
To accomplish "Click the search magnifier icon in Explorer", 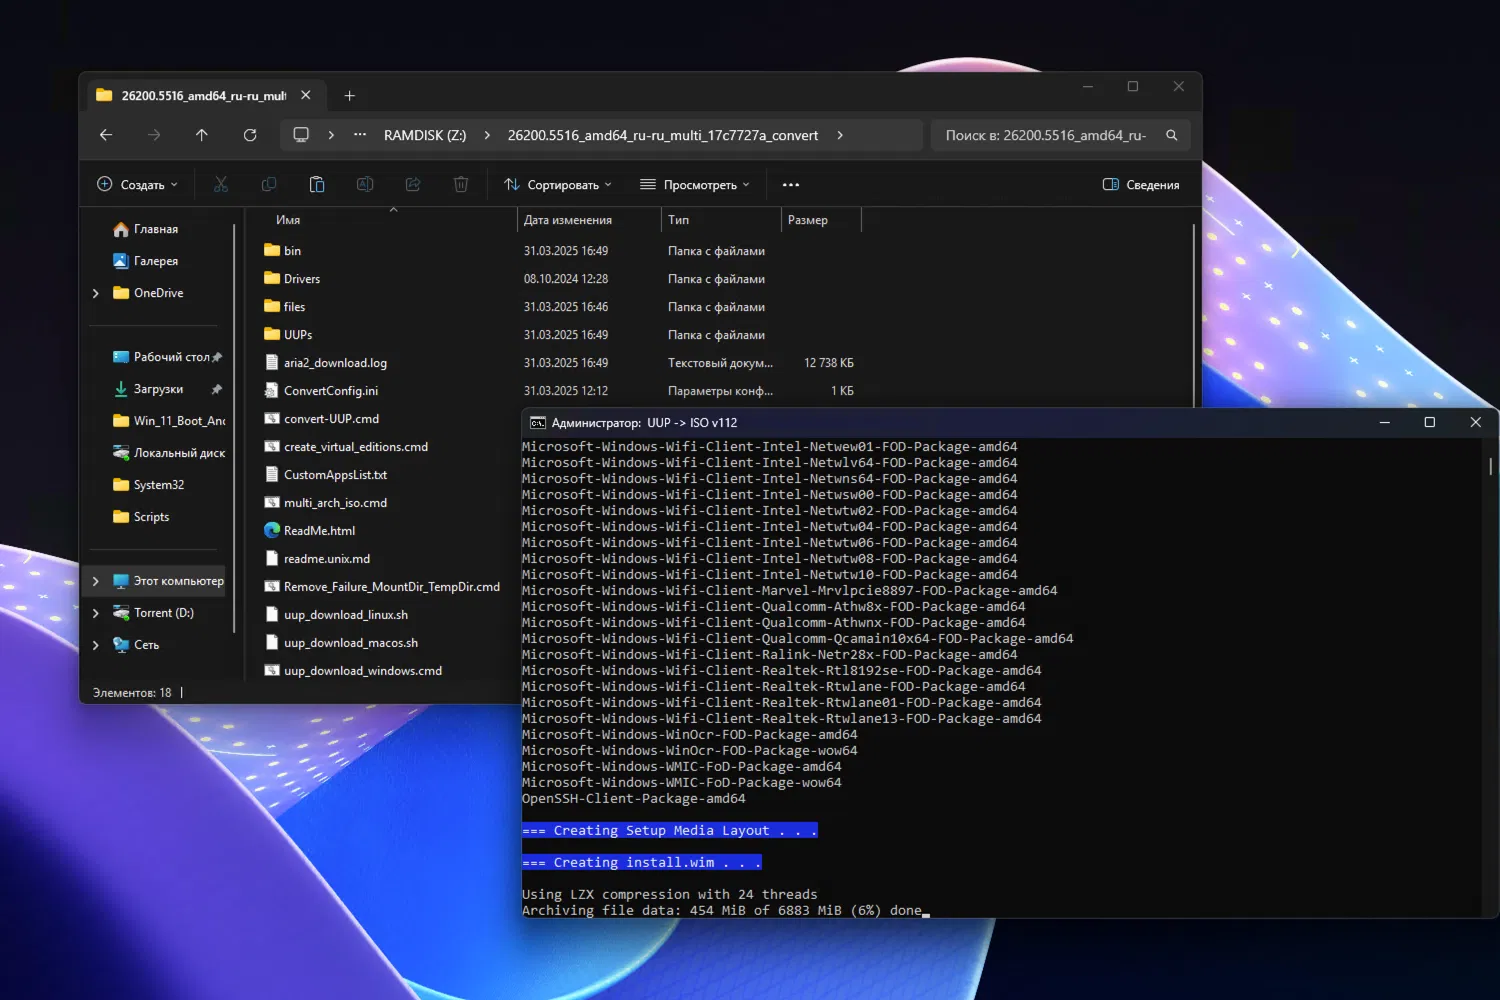I will (1172, 135).
